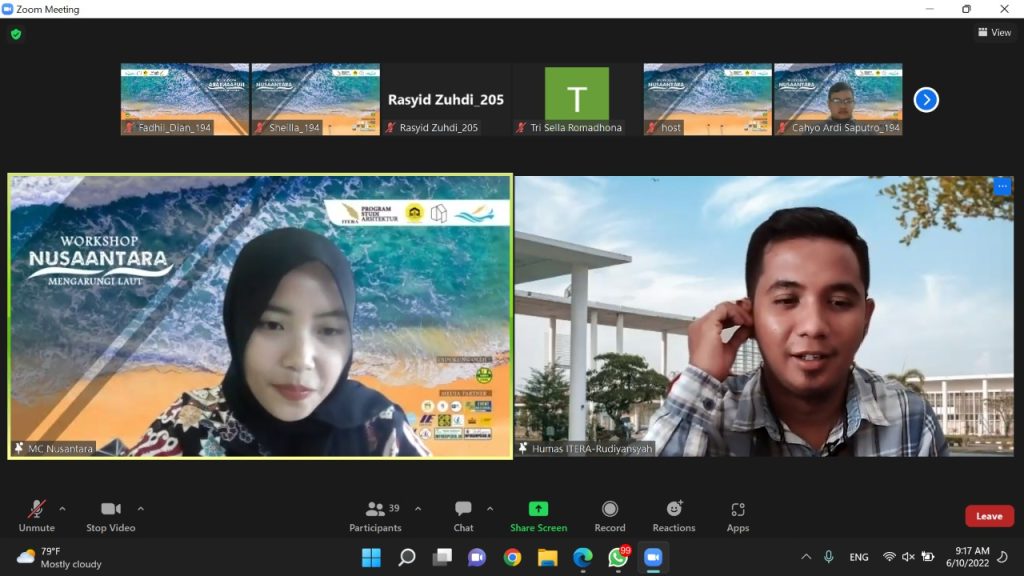Viewport: 1024px width, 576px height.
Task: Open WhatsApp from the taskbar
Action: point(618,558)
